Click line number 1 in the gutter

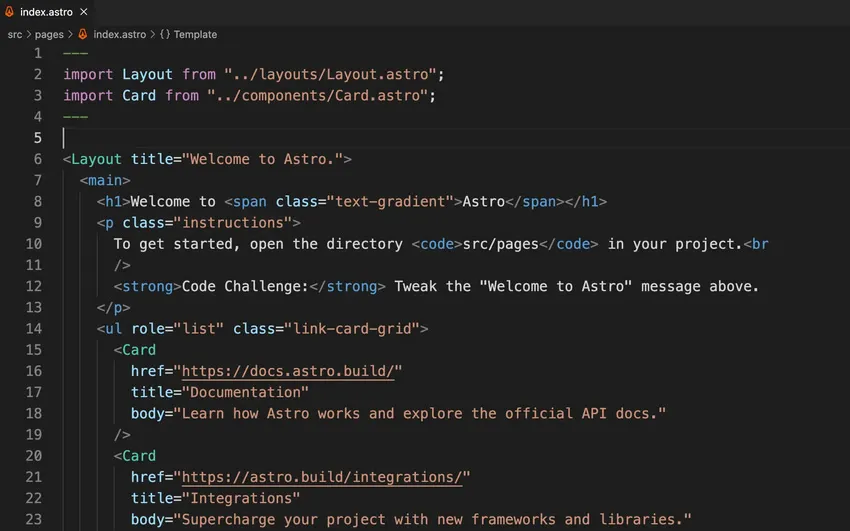coord(37,53)
